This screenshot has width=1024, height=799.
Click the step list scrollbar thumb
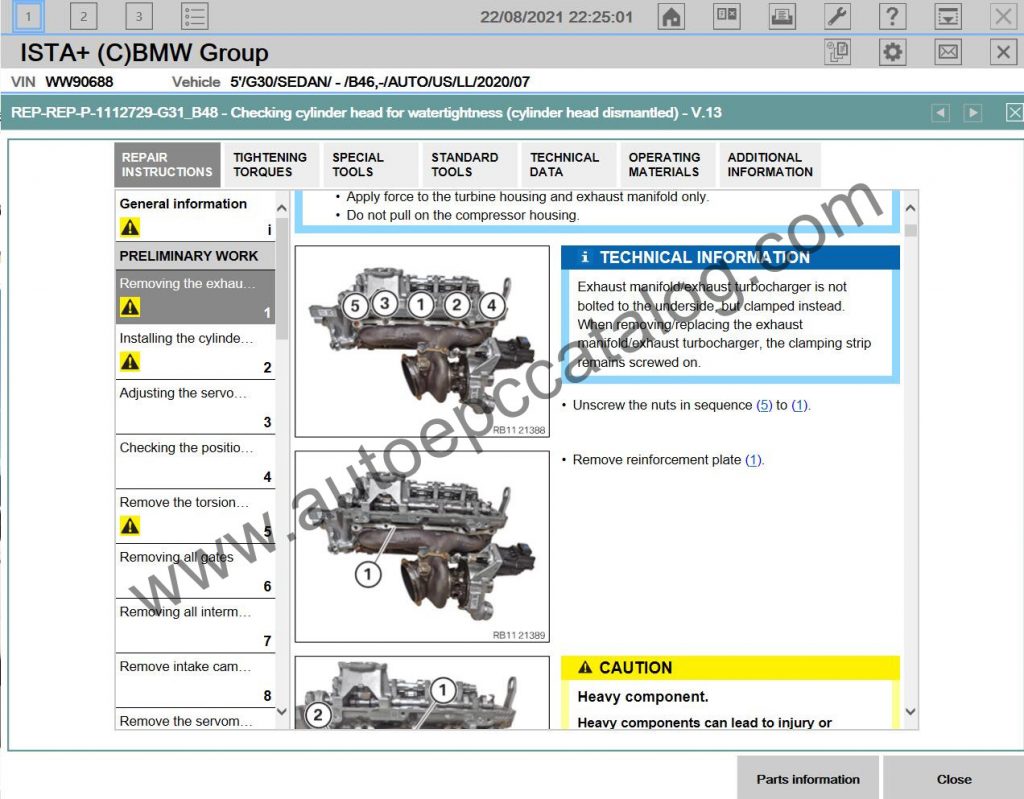pos(282,278)
